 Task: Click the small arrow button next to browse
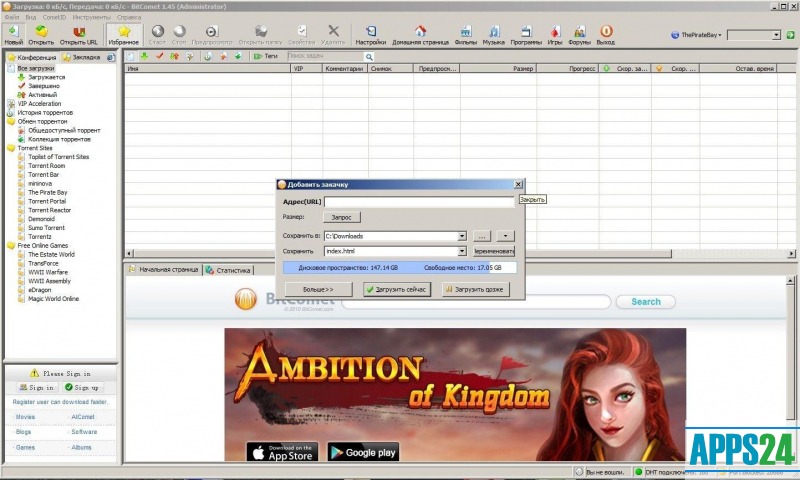(505, 236)
